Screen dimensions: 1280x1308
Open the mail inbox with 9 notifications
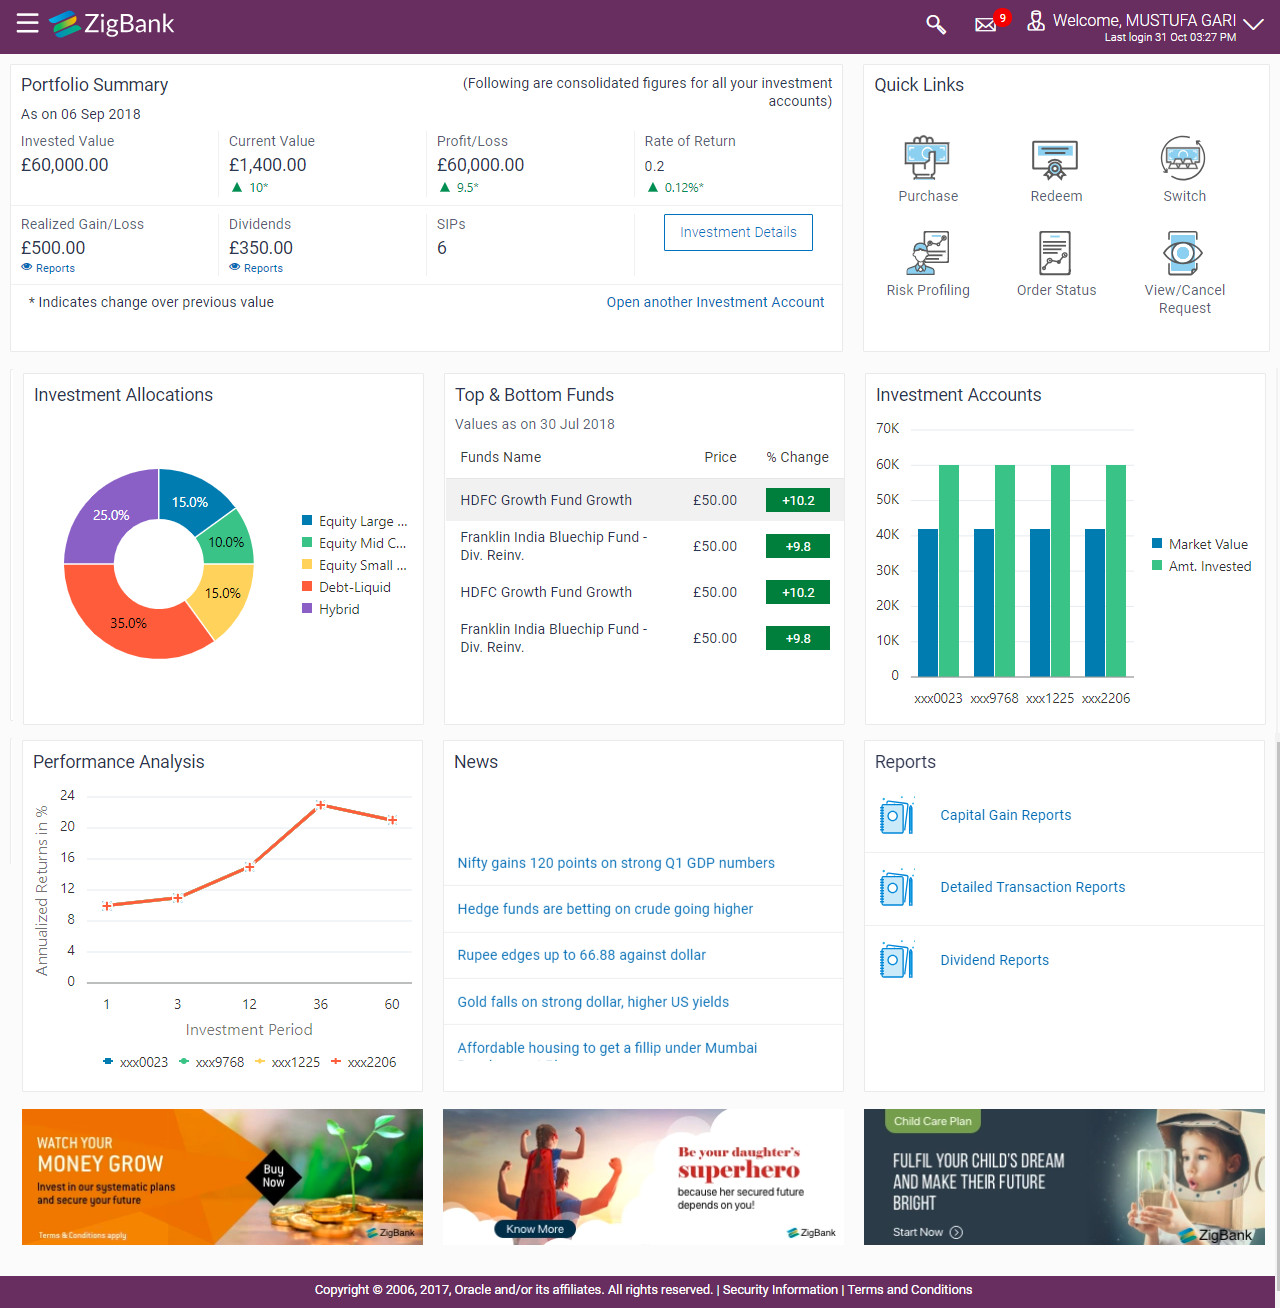pyautogui.click(x=986, y=24)
